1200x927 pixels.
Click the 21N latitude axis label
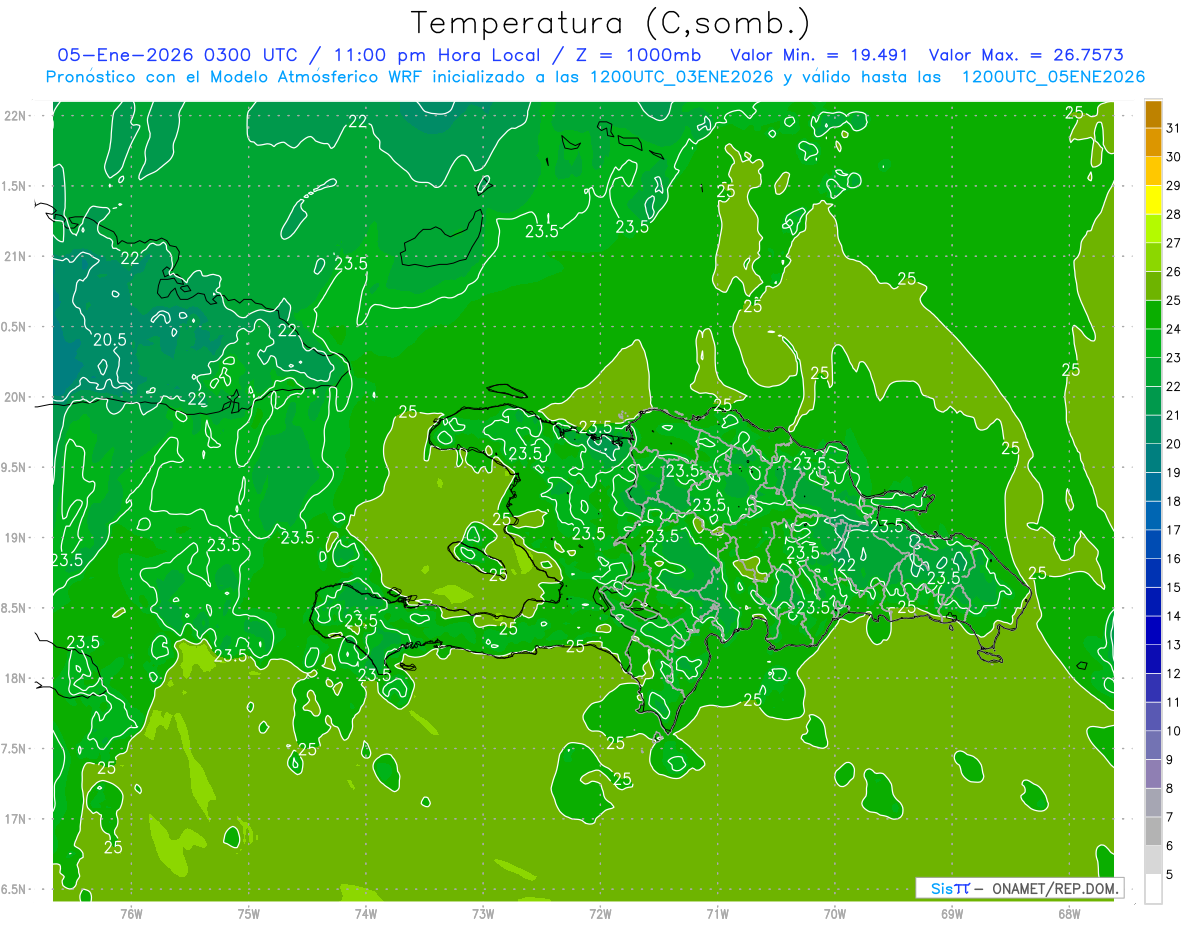[x=16, y=256]
